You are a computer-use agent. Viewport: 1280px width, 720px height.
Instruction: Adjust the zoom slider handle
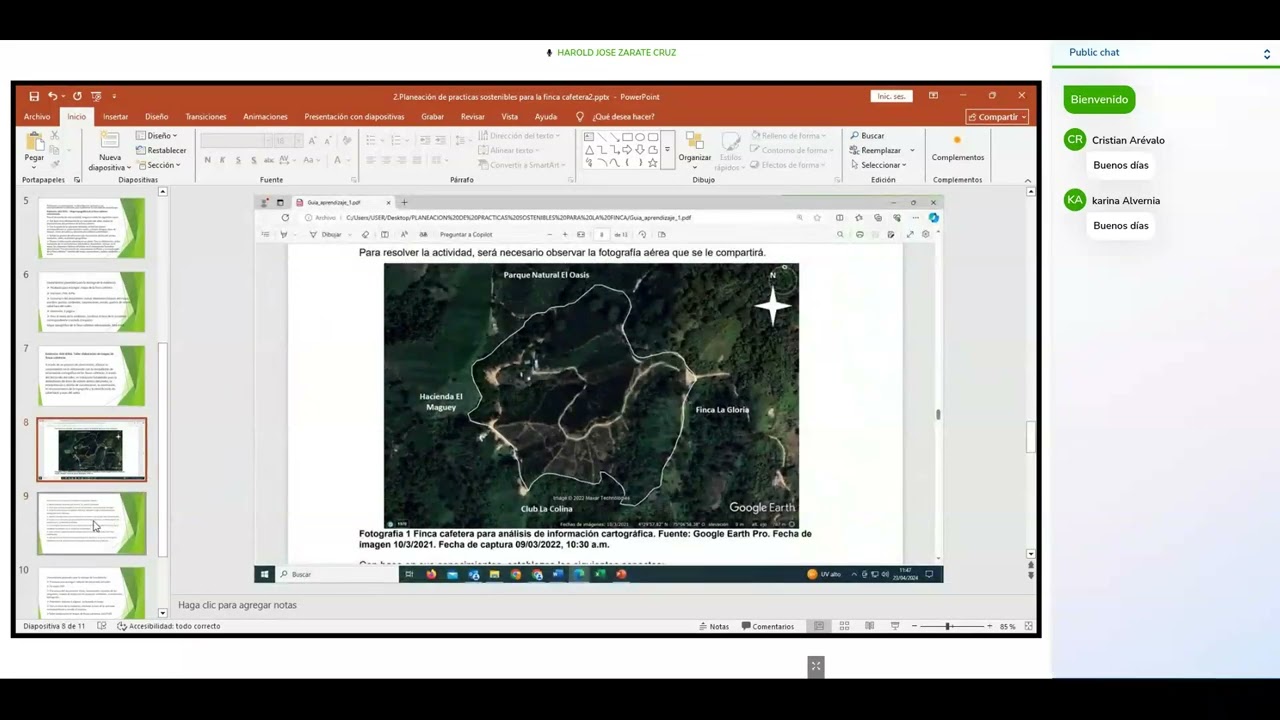coord(948,626)
